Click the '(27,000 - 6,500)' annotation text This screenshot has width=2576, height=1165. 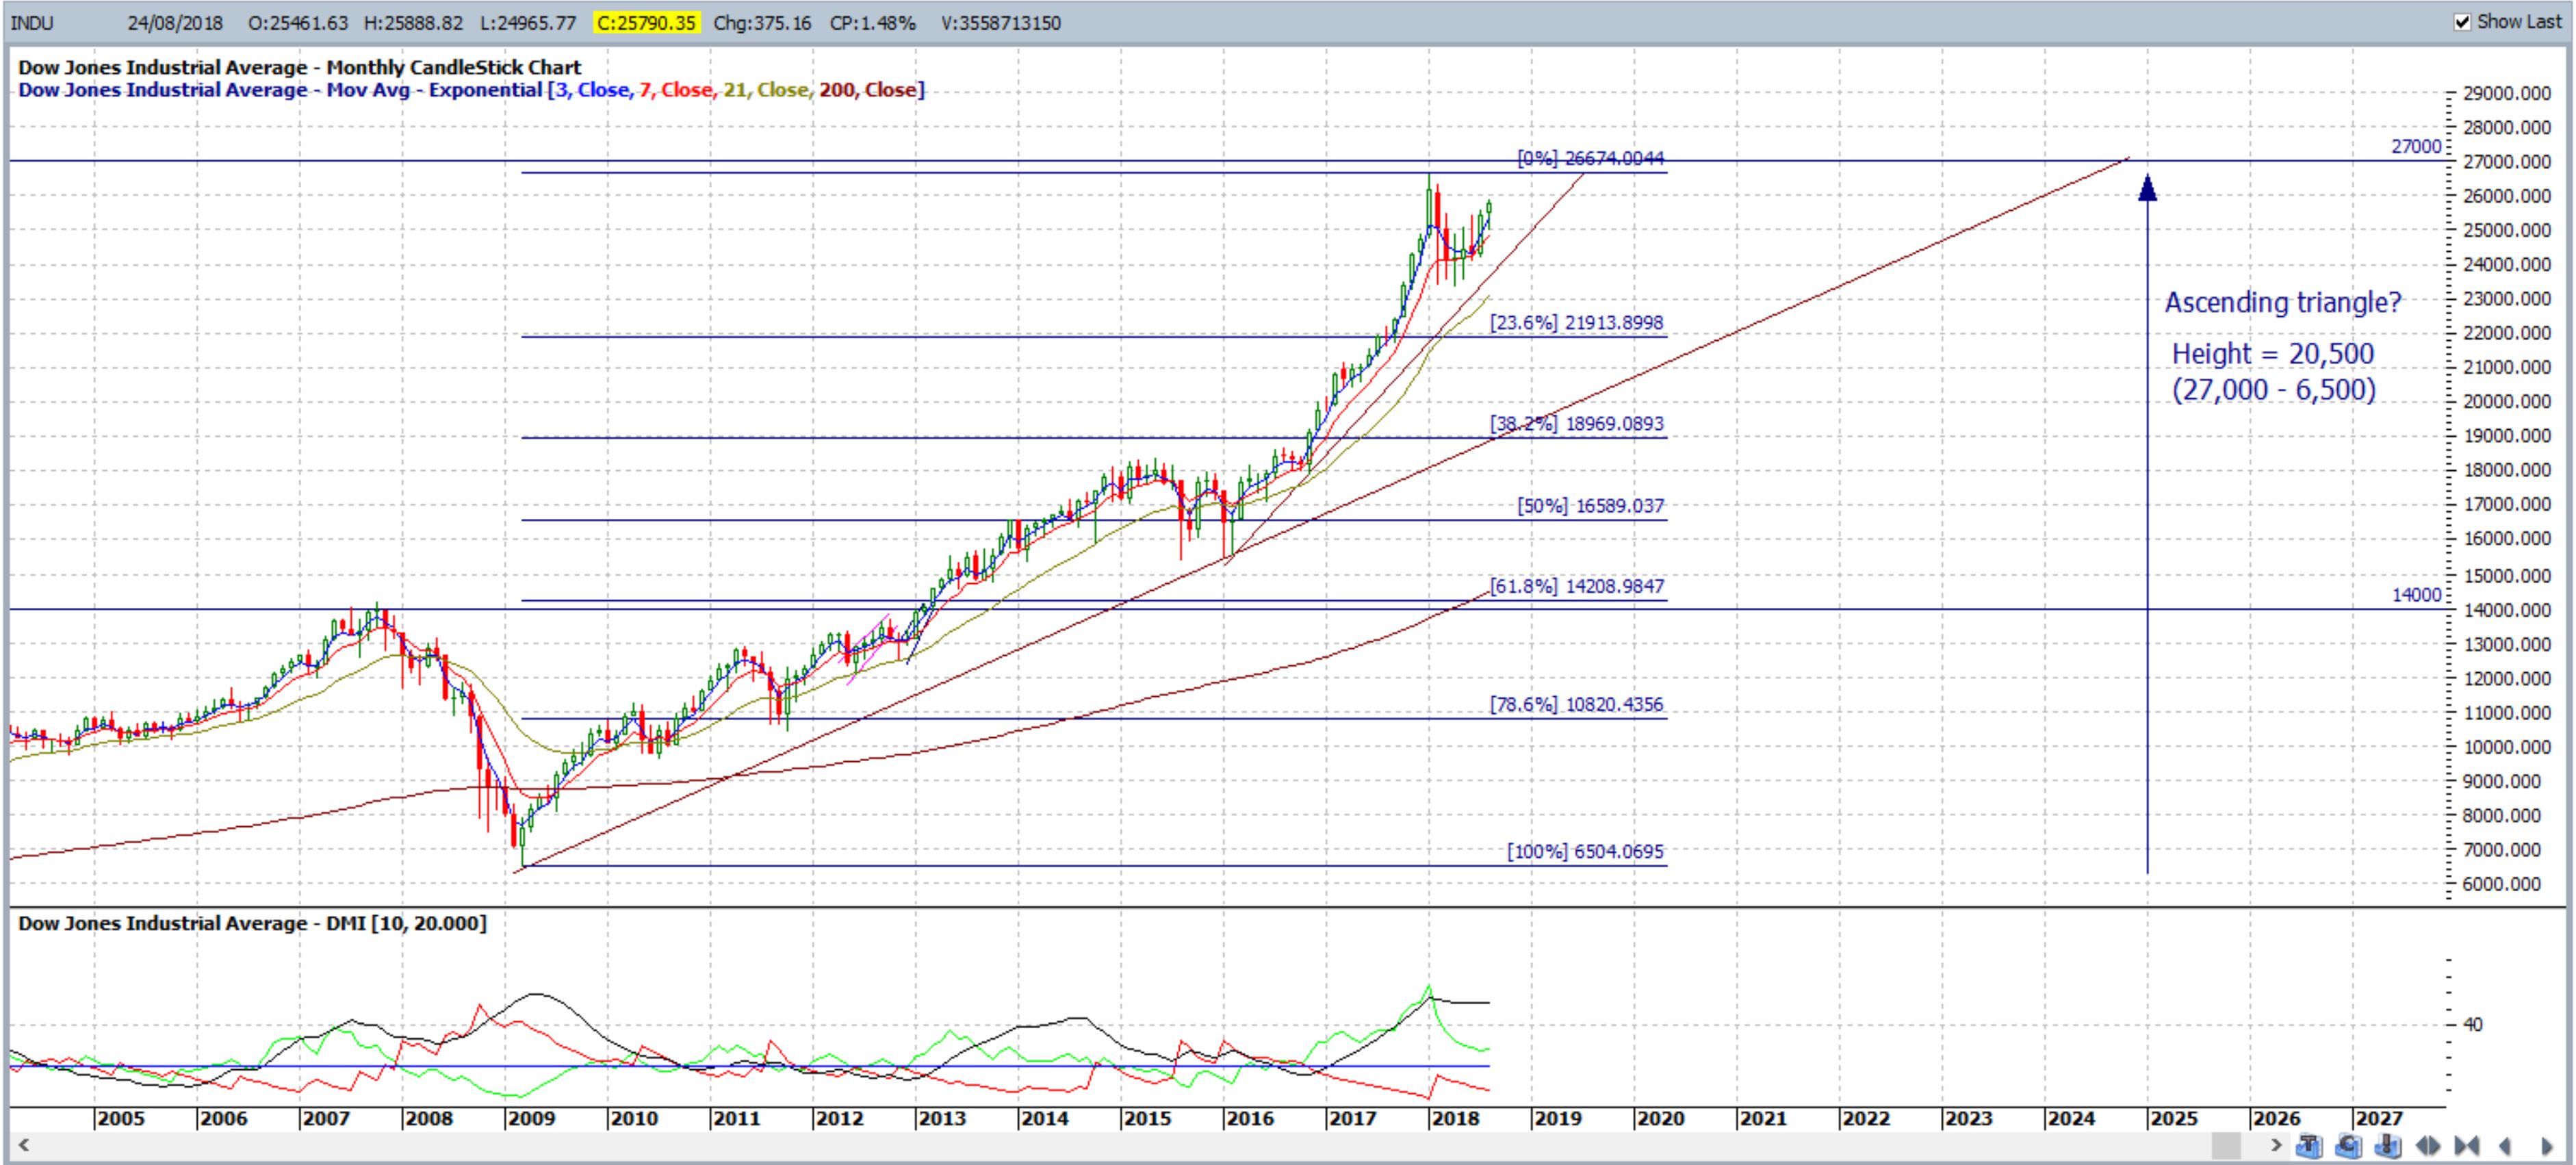tap(2273, 390)
